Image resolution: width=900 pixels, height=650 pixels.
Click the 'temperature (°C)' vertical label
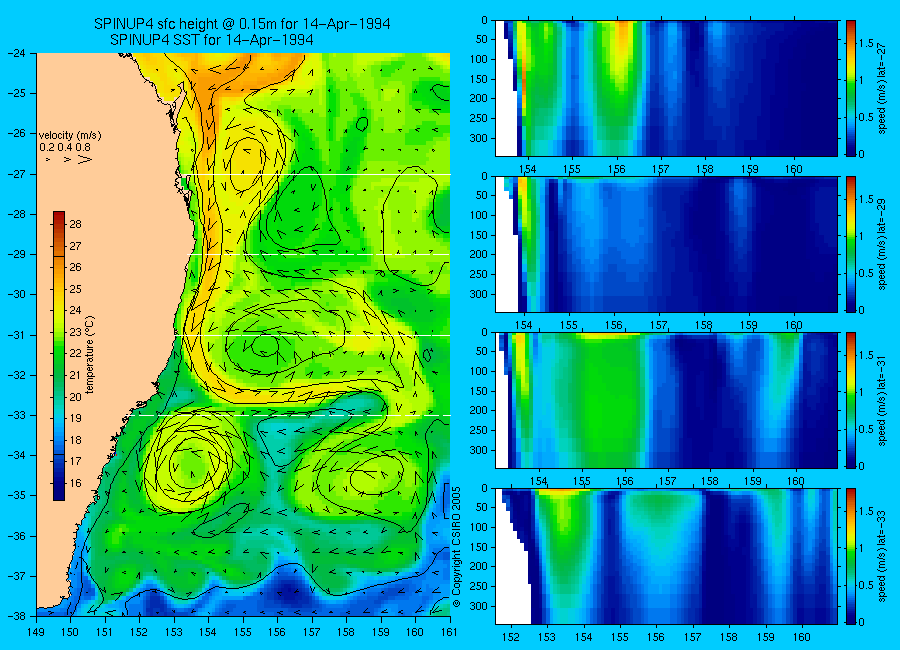[90, 355]
